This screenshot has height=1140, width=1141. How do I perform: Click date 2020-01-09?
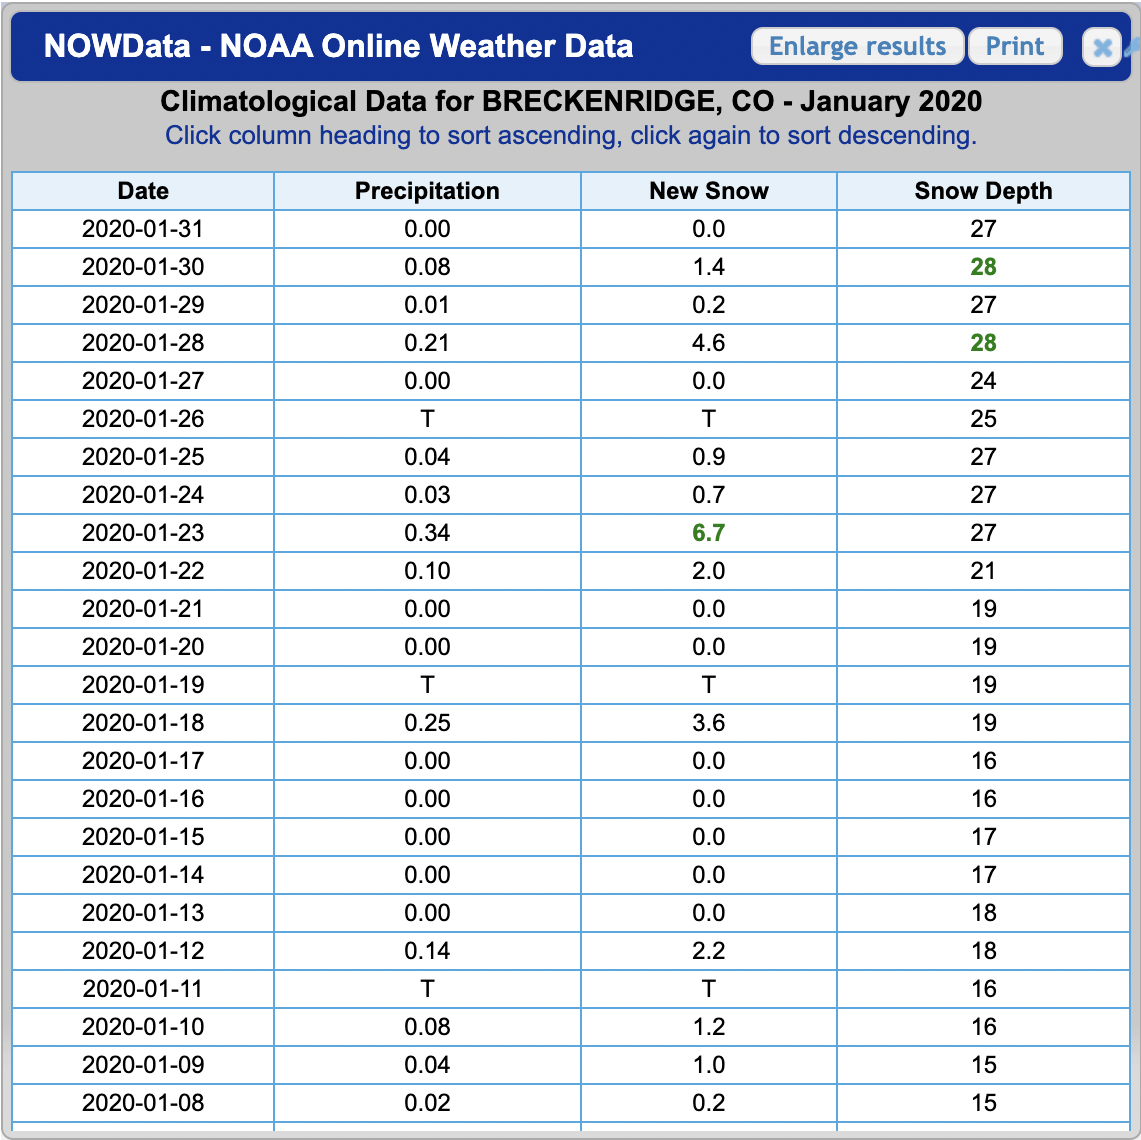(143, 1065)
